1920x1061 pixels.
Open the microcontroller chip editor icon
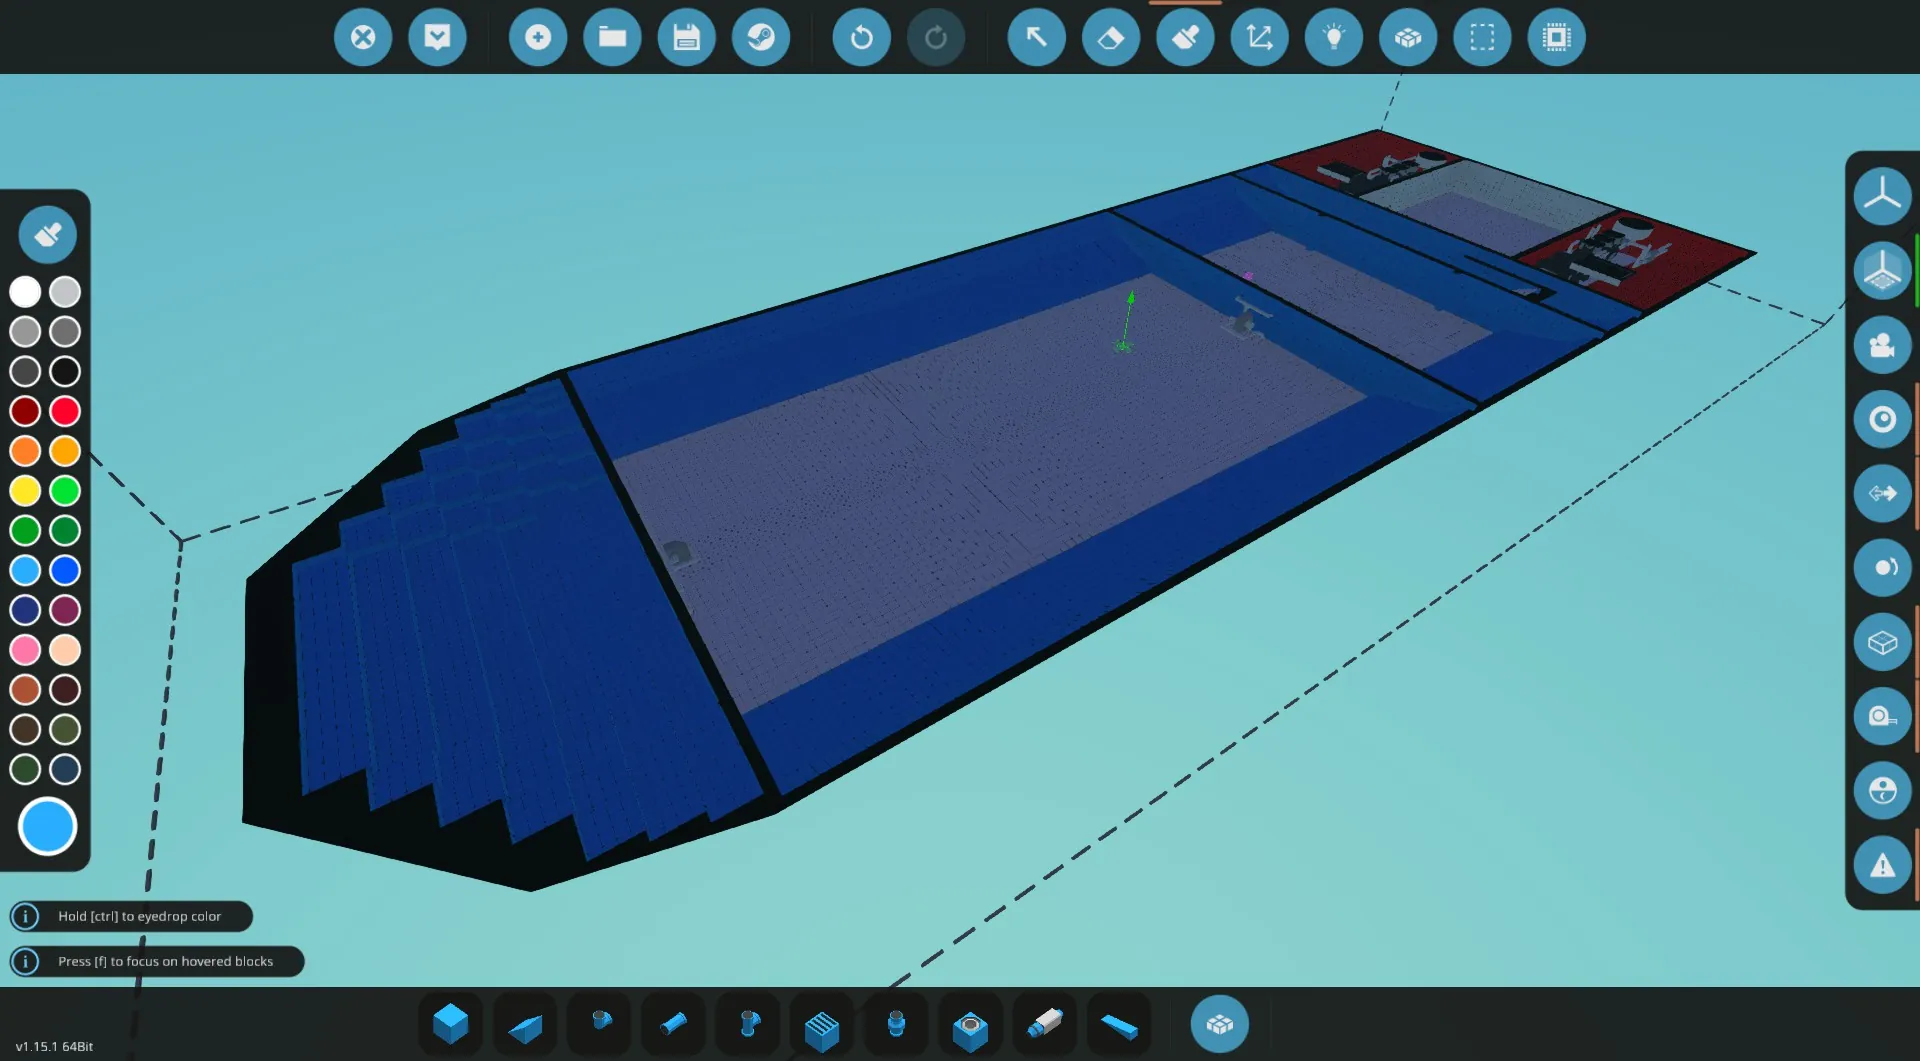click(x=1556, y=38)
